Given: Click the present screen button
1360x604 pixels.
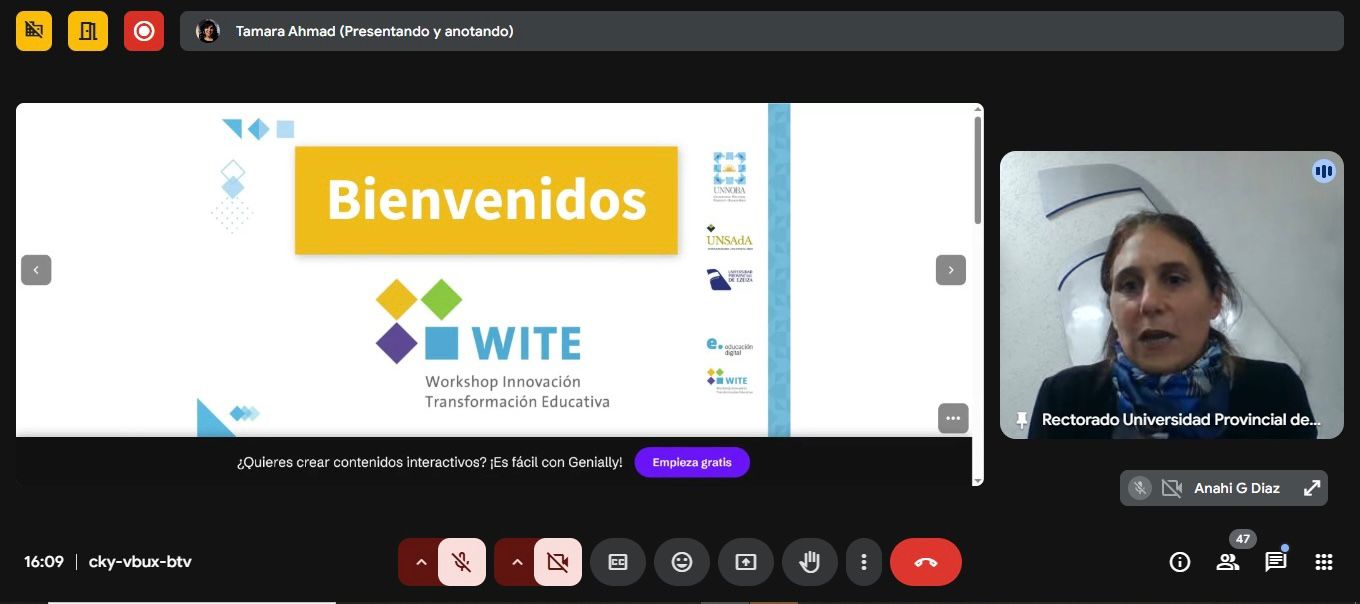Looking at the screenshot, I should [x=746, y=562].
